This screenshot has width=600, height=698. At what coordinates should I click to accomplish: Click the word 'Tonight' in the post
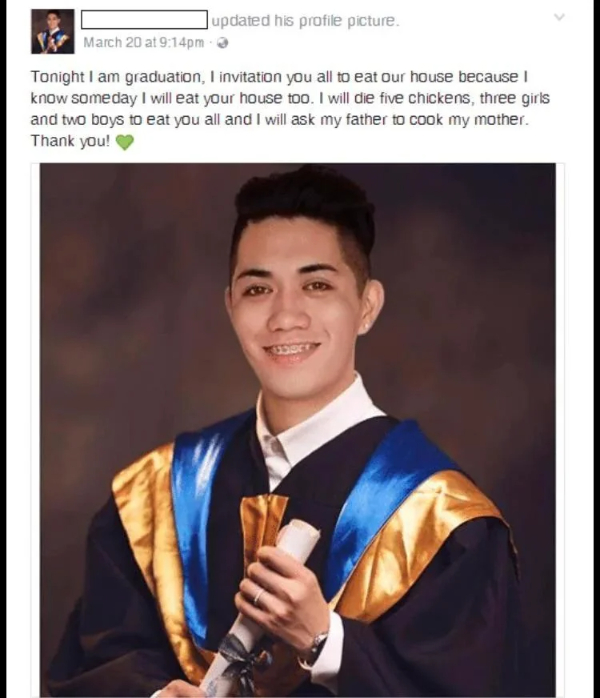tap(57, 77)
